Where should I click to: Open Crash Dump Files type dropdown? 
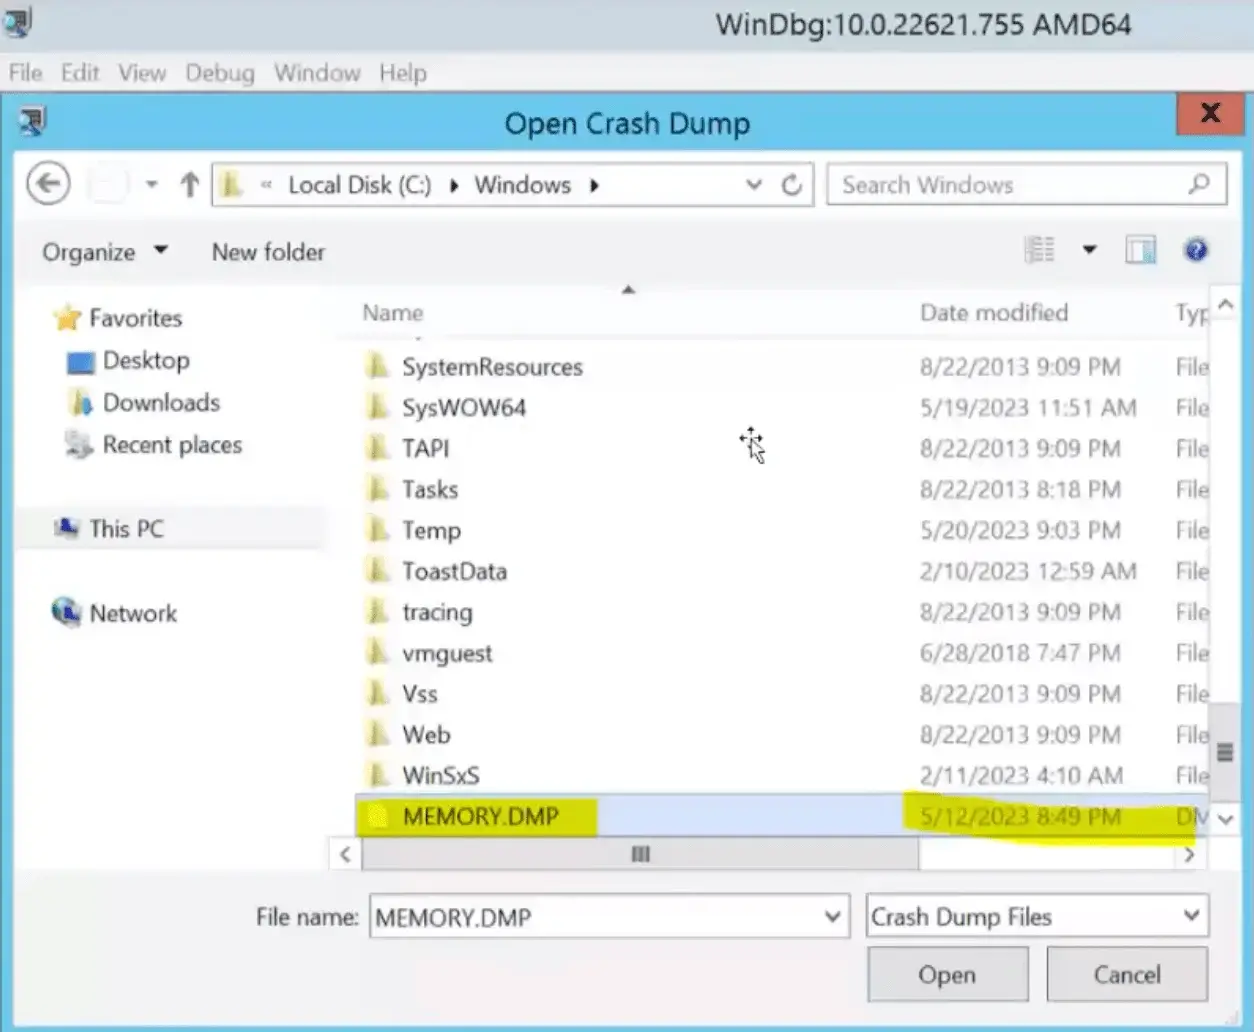point(1037,916)
